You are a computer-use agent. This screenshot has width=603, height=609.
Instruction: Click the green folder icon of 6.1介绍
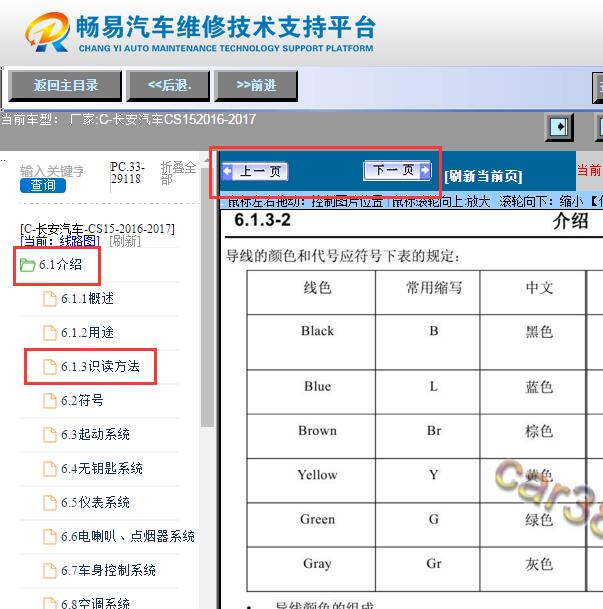[28, 265]
